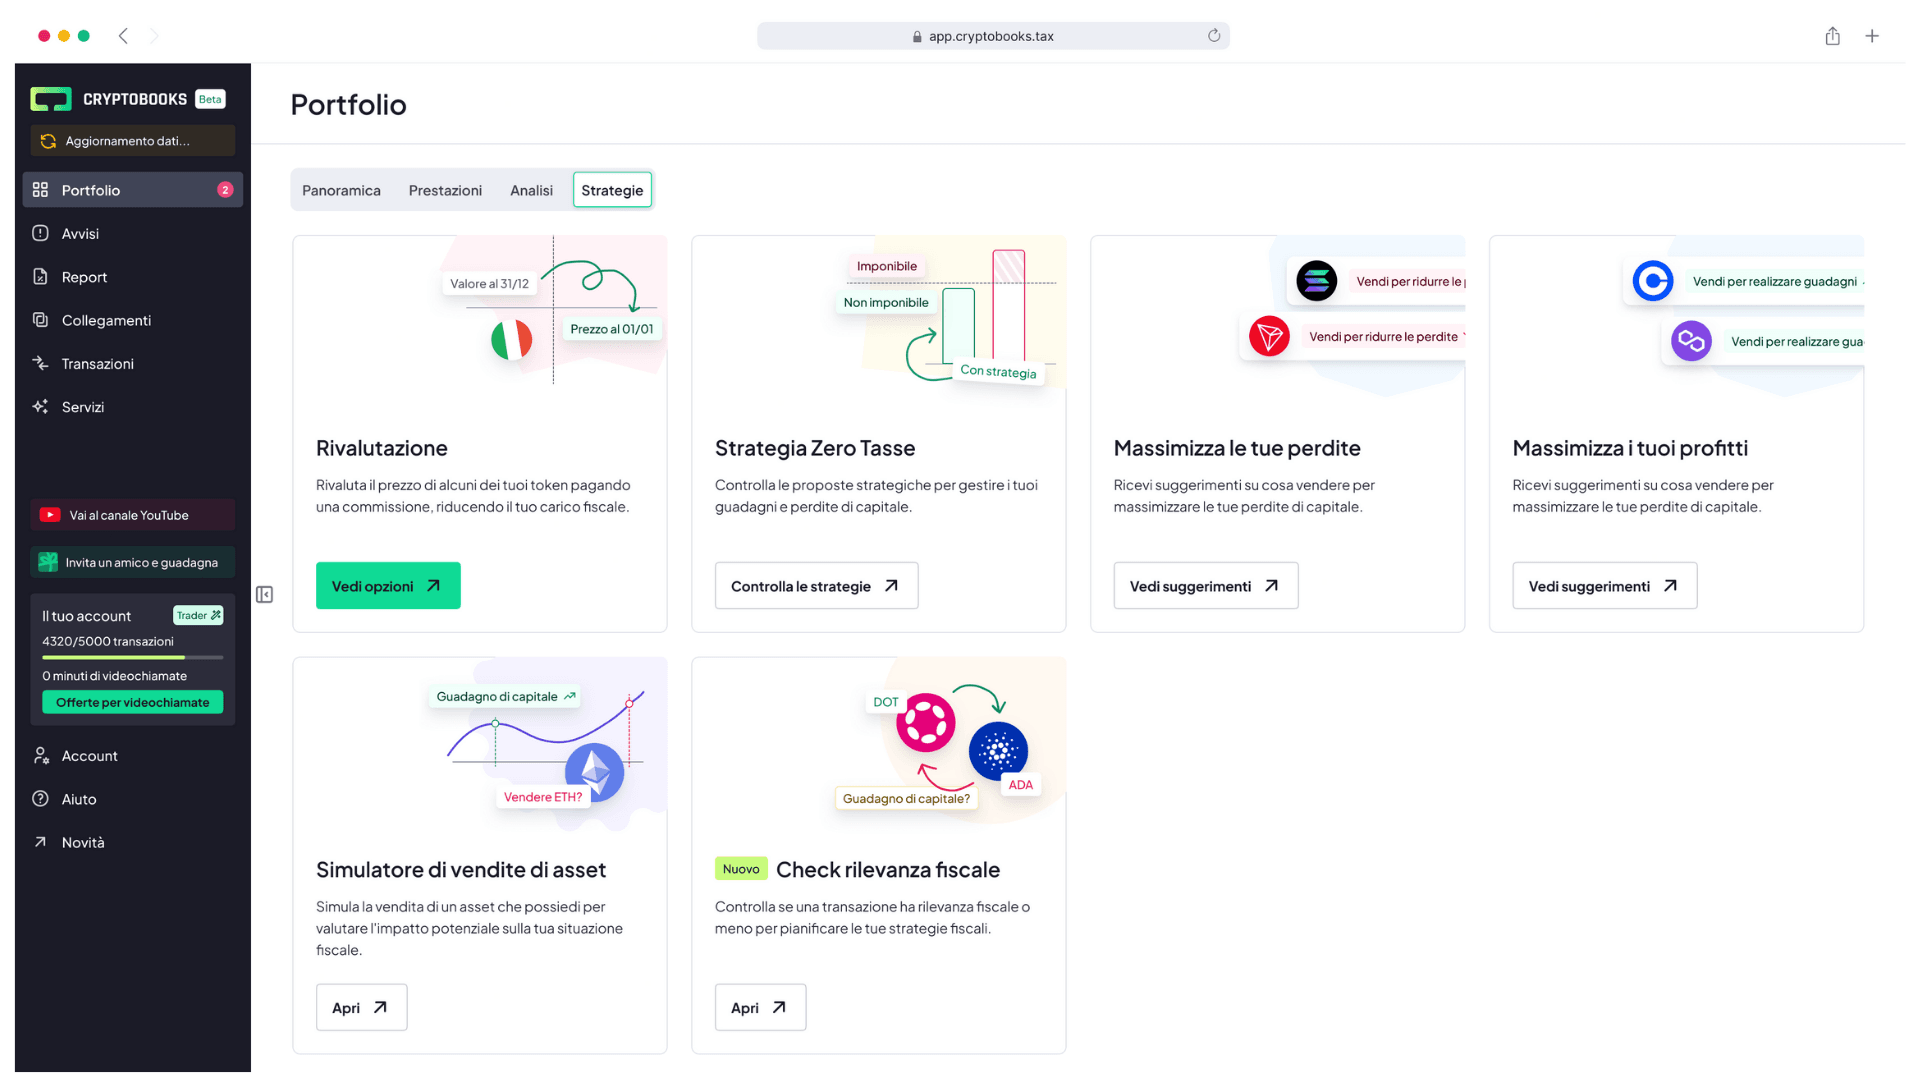Viewport: 1920px width, 1080px height.
Task: Click the Controlla le strategie button
Action: pyautogui.click(x=816, y=586)
